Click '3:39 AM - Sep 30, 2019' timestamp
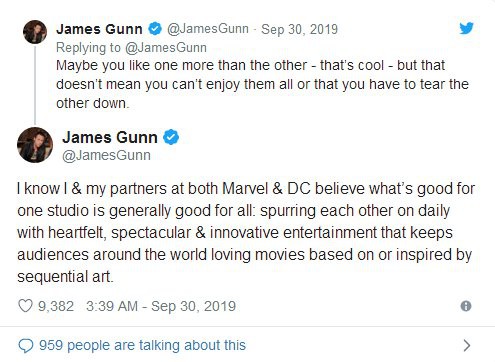 click(x=161, y=306)
